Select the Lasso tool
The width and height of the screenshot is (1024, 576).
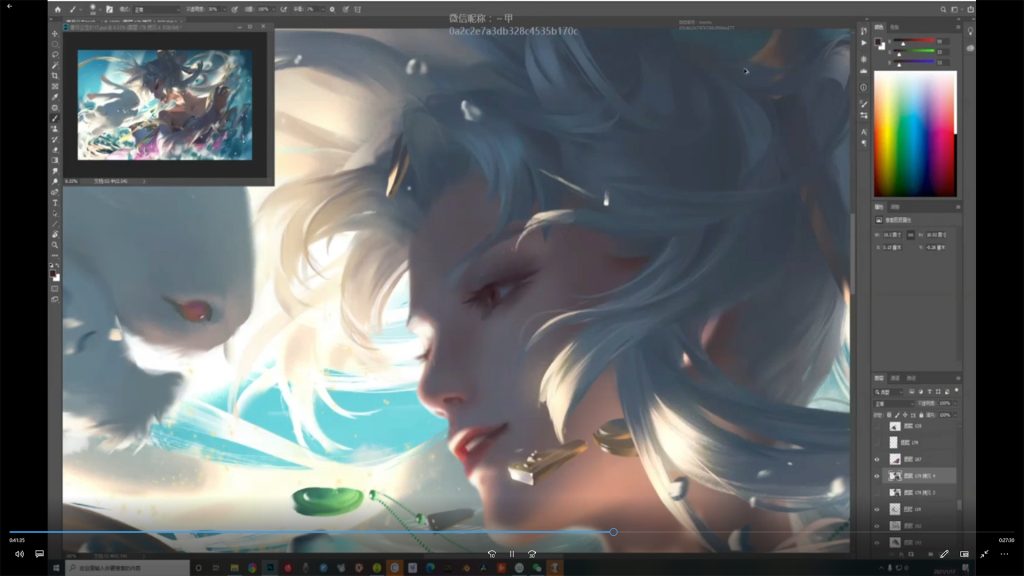tap(55, 54)
